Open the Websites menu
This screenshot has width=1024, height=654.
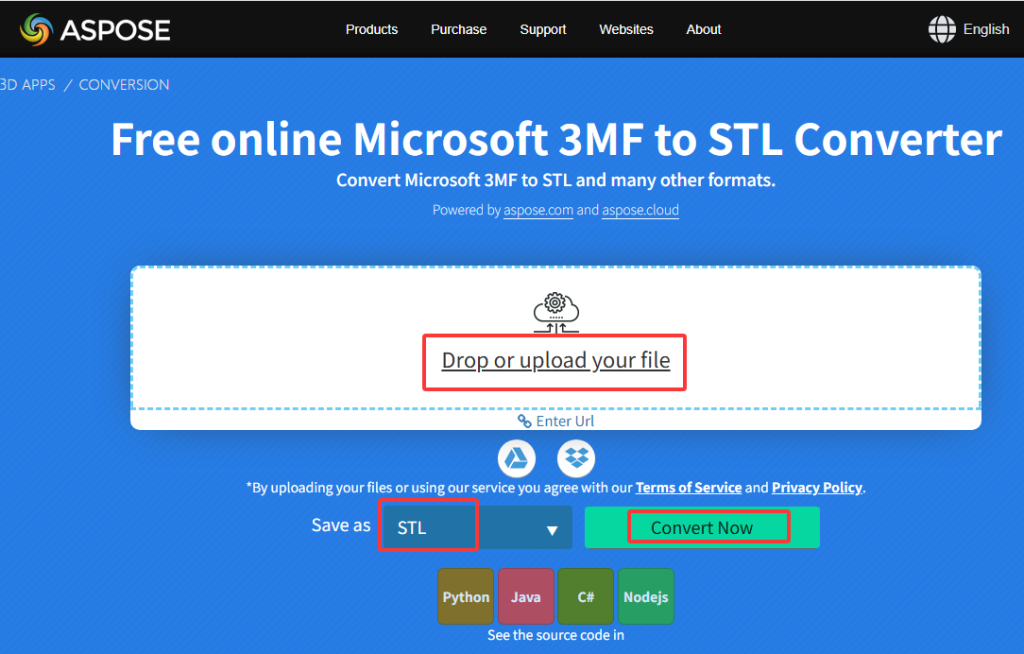[626, 29]
